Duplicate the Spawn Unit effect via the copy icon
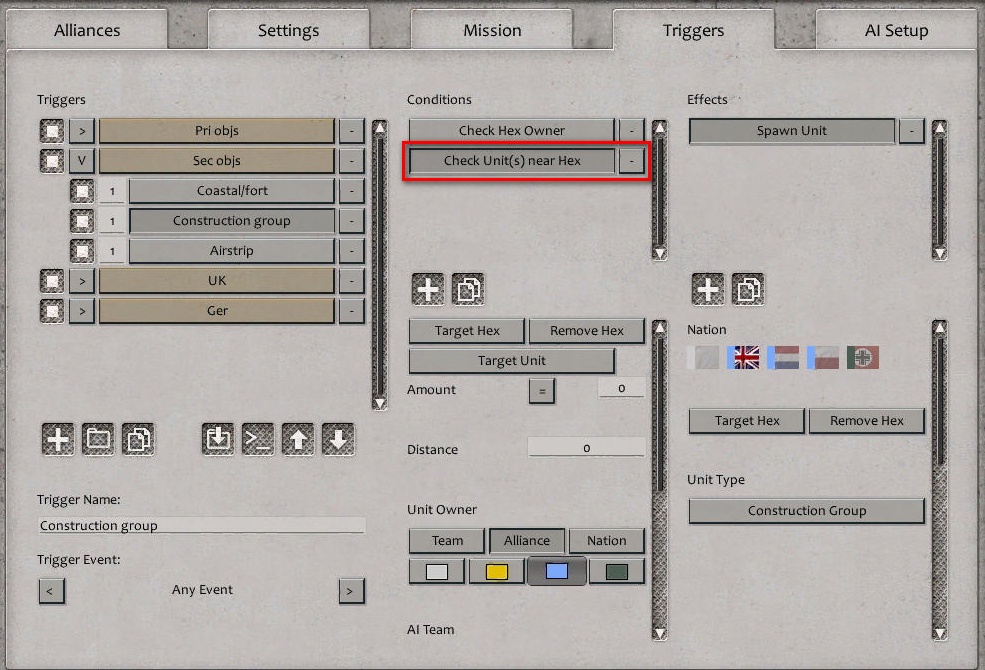Image resolution: width=985 pixels, height=670 pixels. tap(748, 288)
